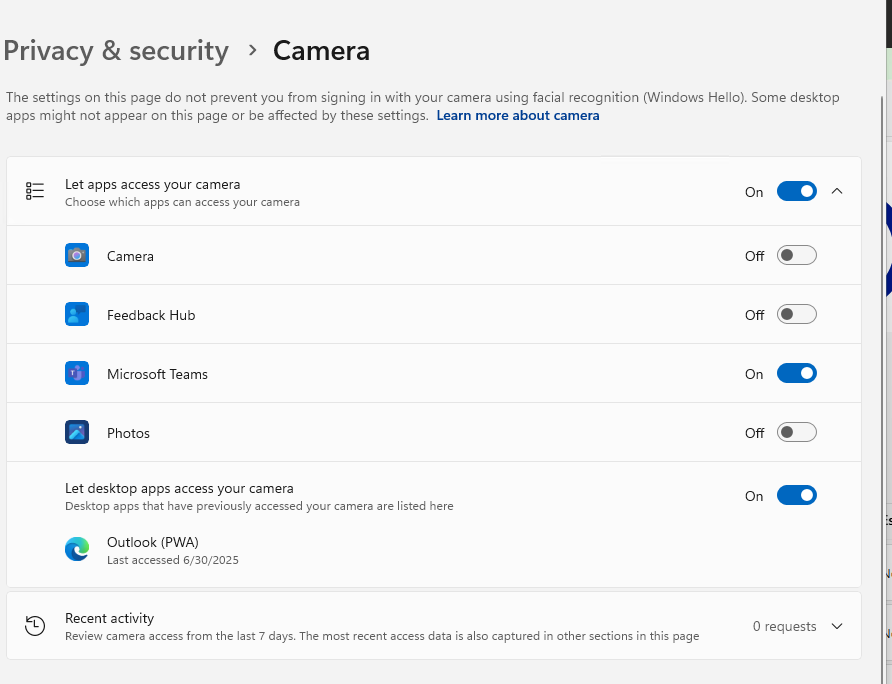Enable camera access for Camera app
892x684 pixels.
[x=796, y=255]
